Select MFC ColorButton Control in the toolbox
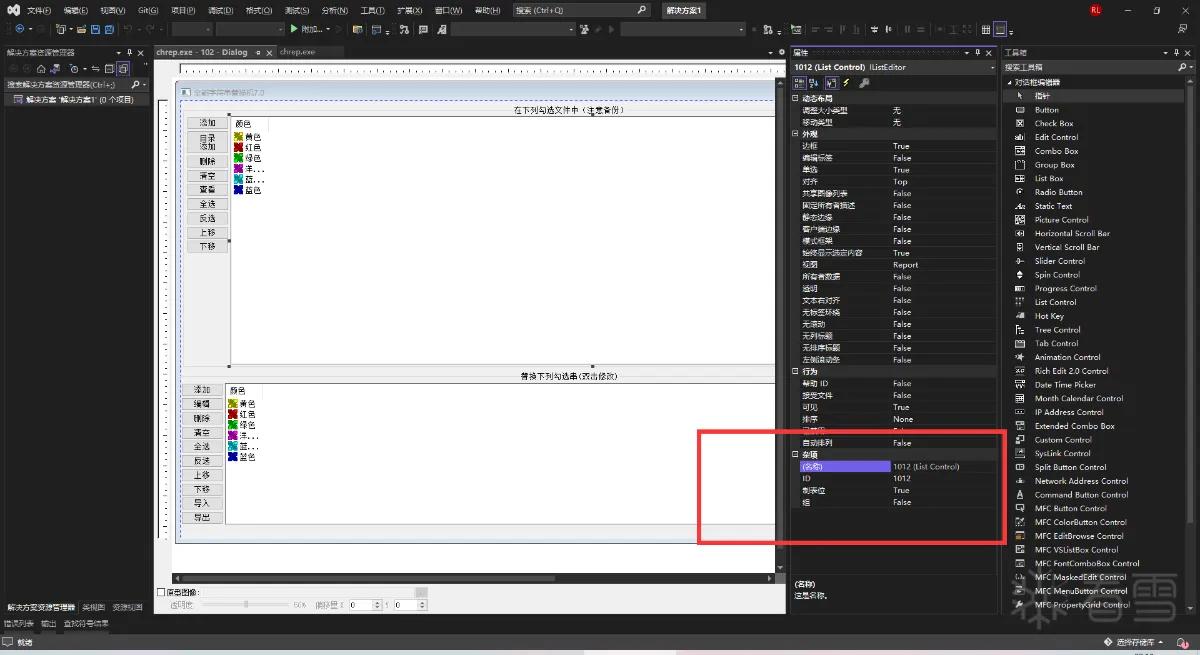The image size is (1200, 655). tap(1080, 522)
